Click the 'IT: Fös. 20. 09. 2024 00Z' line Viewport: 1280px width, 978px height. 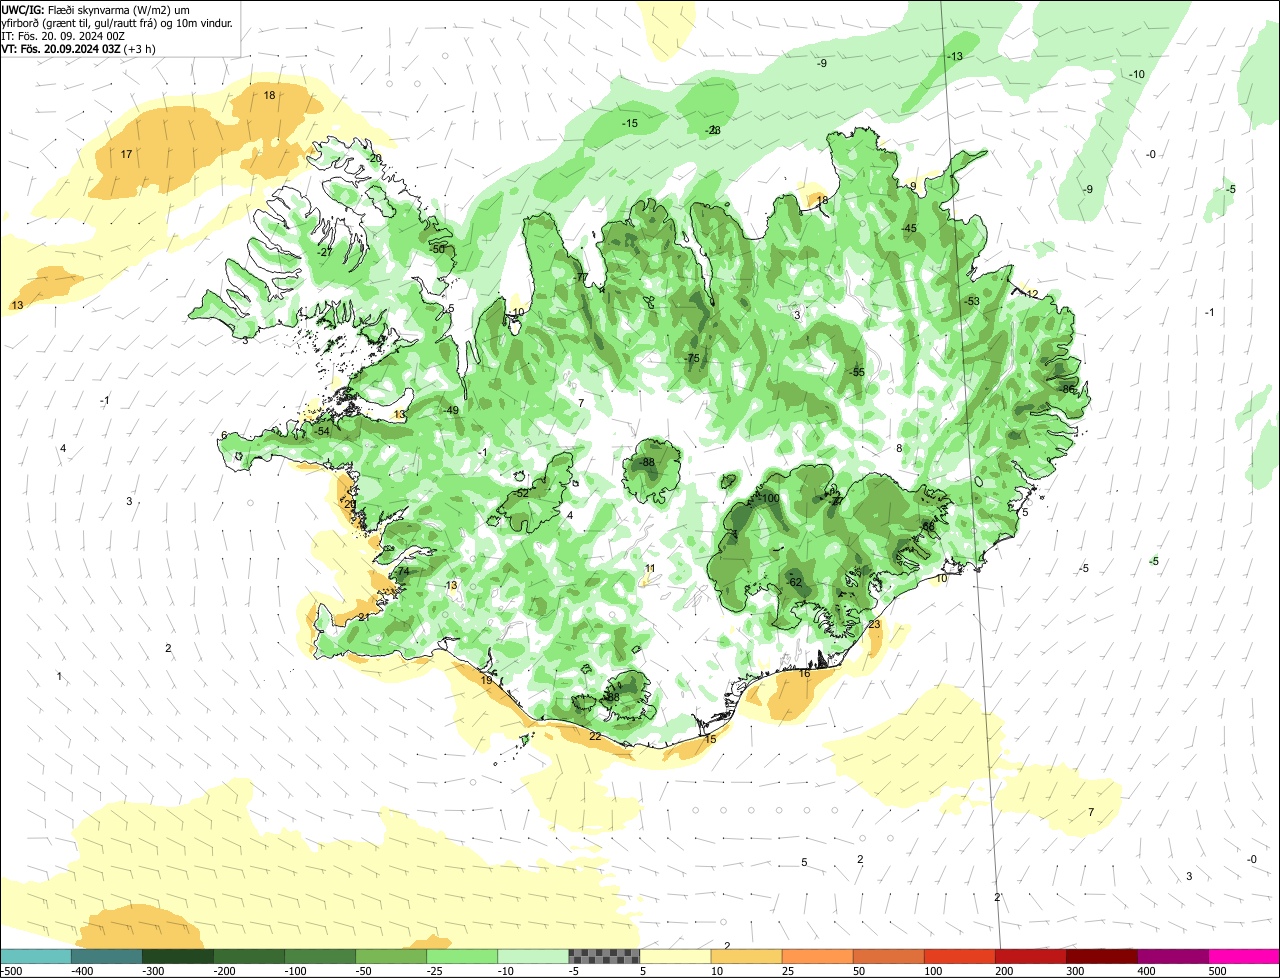tap(63, 35)
